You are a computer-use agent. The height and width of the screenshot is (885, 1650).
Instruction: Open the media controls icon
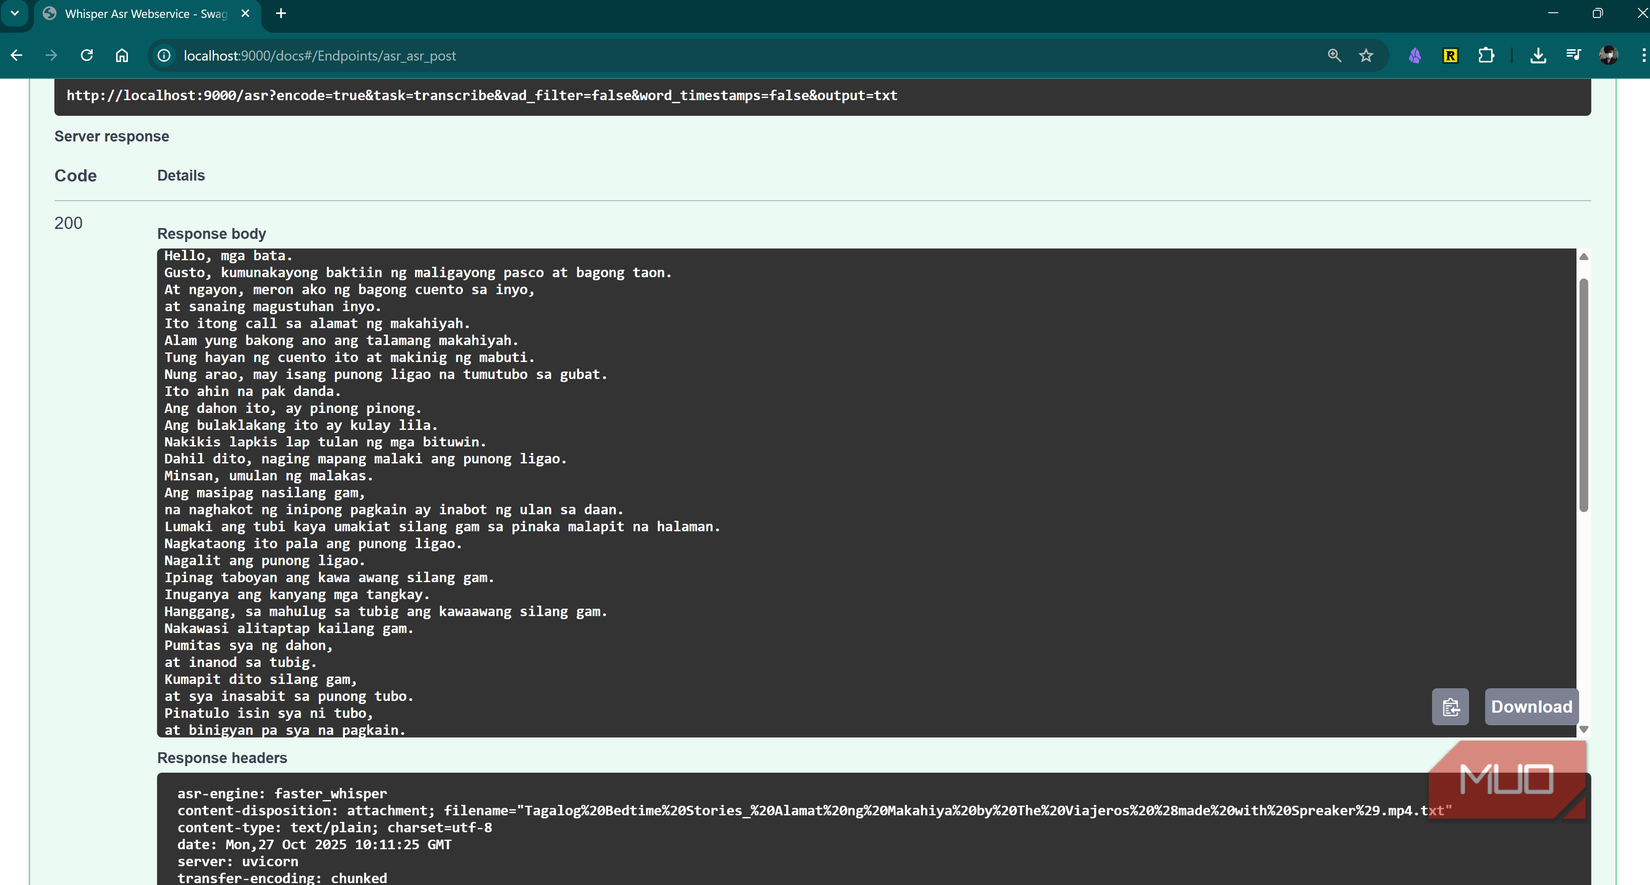(x=1573, y=56)
